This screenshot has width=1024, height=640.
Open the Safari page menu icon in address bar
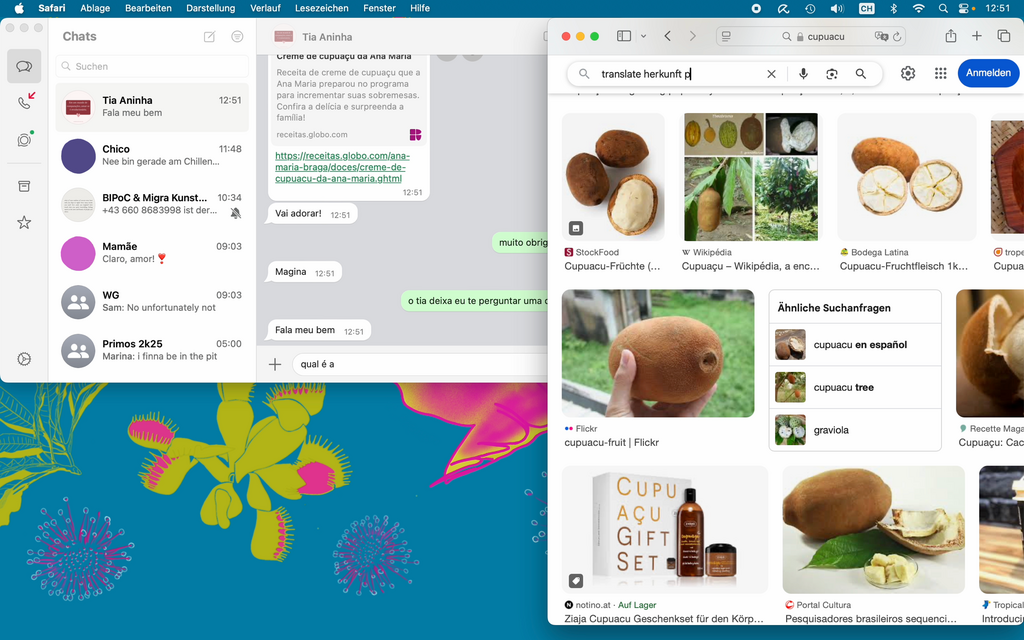click(726, 37)
